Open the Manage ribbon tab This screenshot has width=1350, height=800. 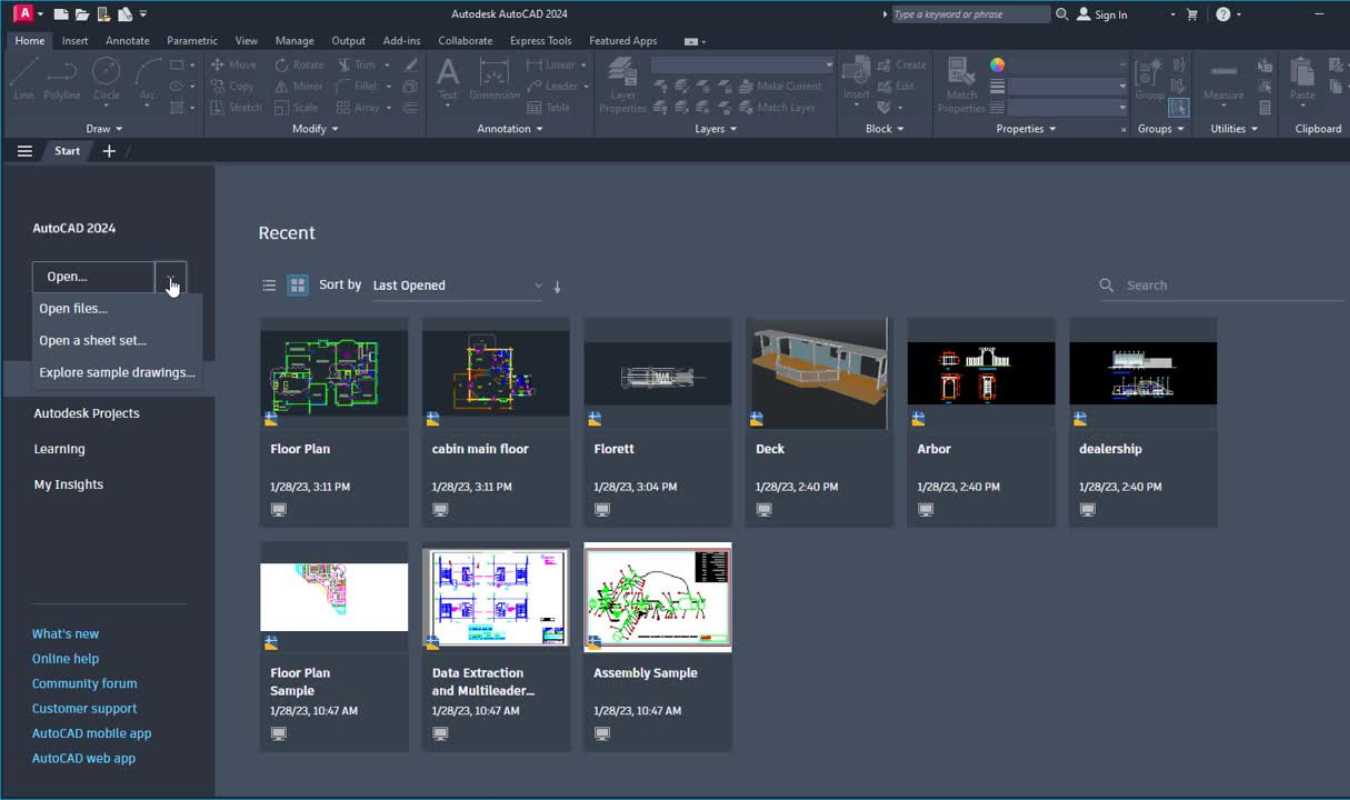(x=294, y=41)
